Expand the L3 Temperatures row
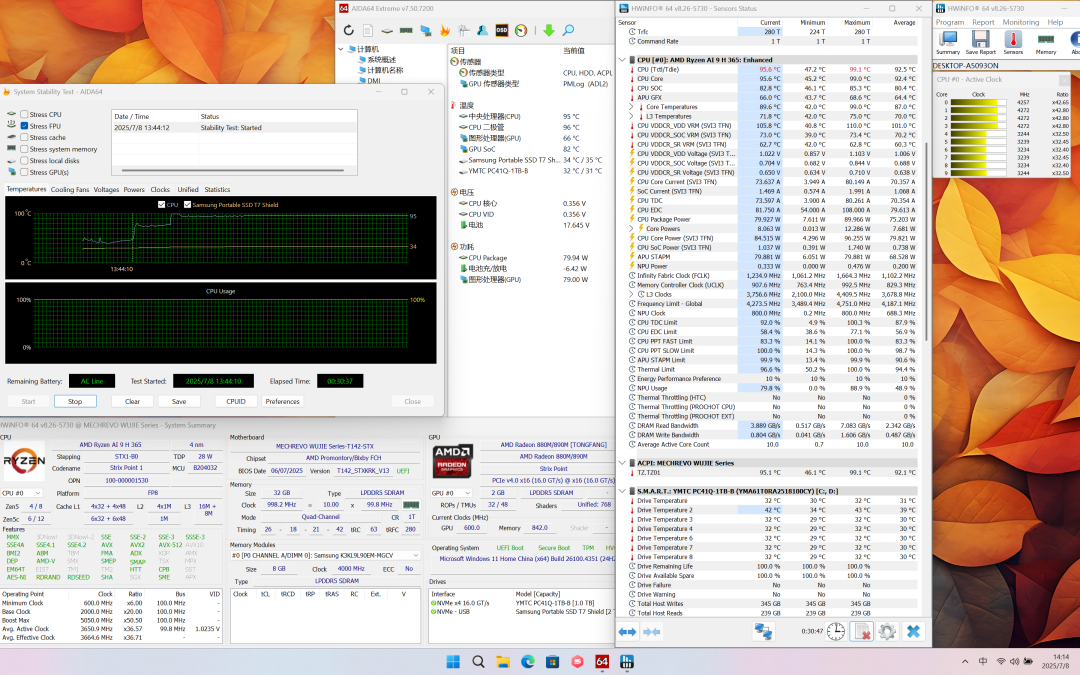 (x=631, y=116)
